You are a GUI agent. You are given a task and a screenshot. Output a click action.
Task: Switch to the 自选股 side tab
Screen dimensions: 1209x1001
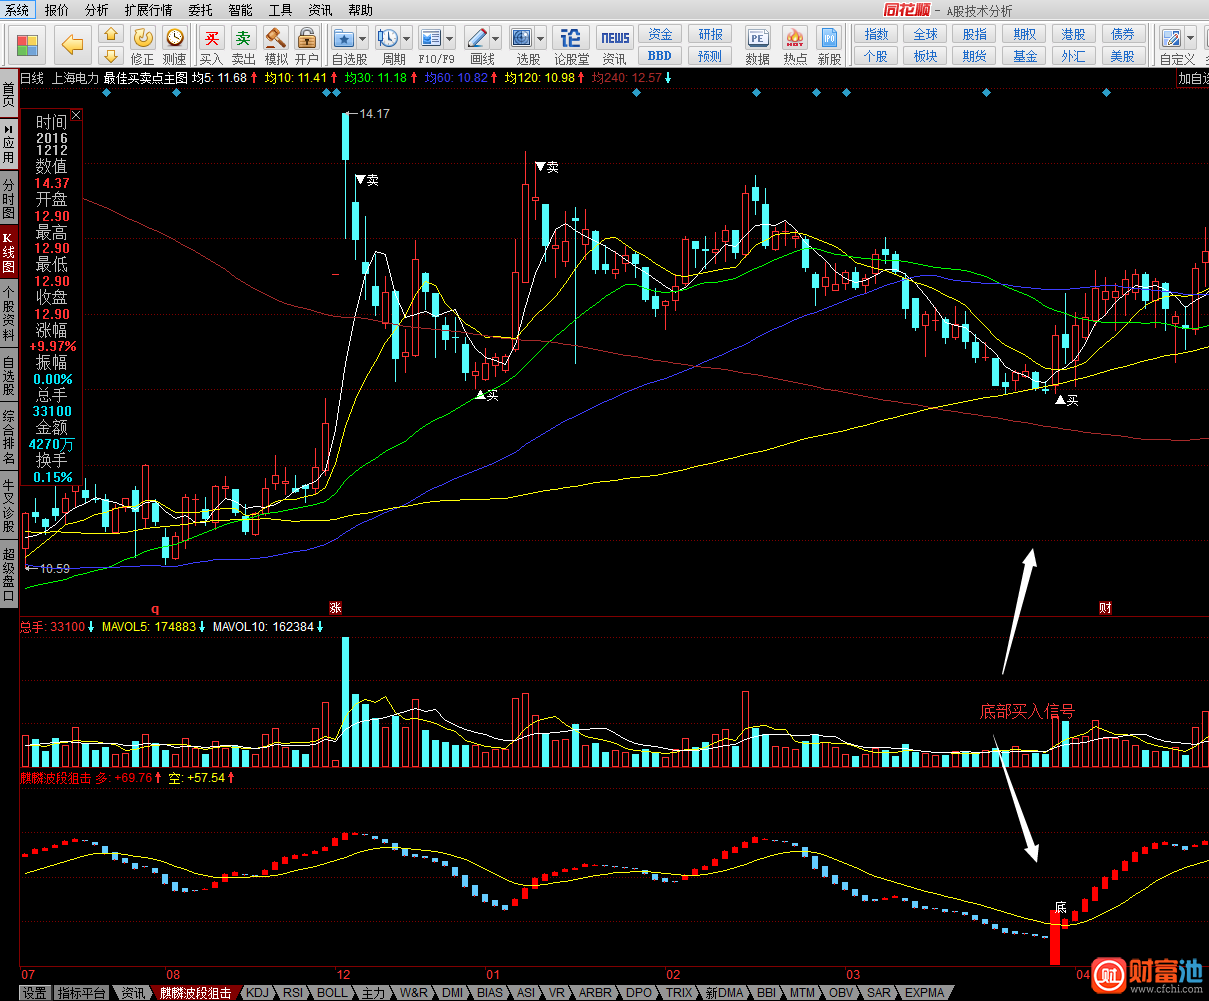click(9, 376)
